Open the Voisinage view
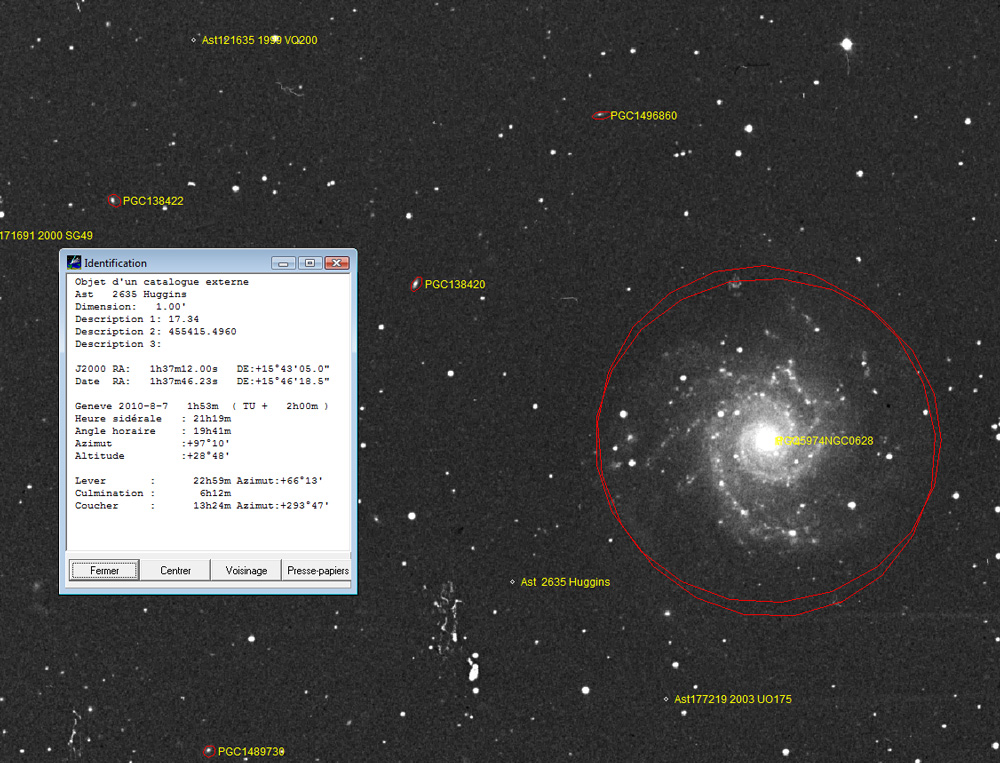Viewport: 1000px width, 763px height. coord(245,570)
